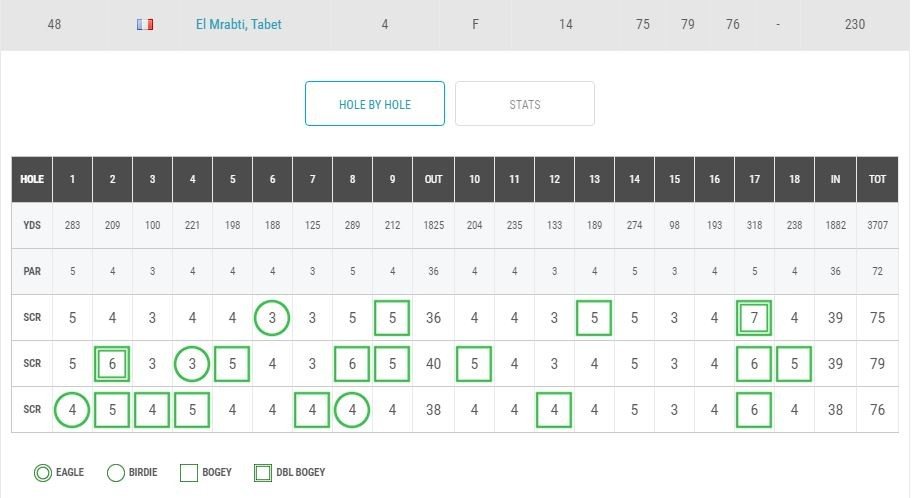Open the El Mrabti, Tabet player link
This screenshot has width=912, height=498.
point(238,24)
